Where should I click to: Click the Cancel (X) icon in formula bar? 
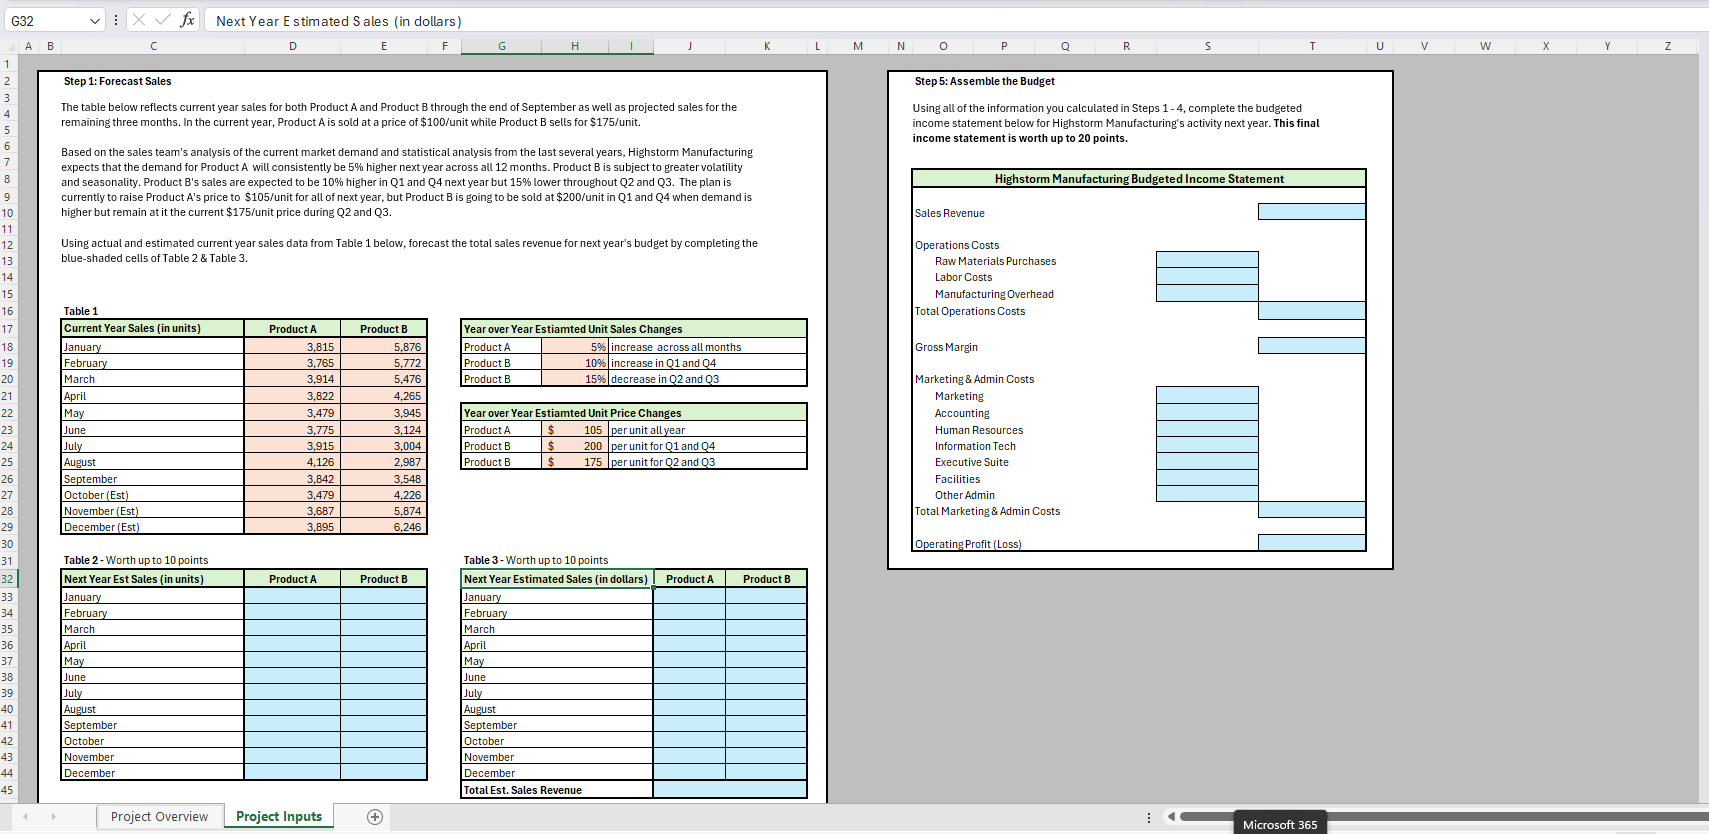tap(139, 20)
